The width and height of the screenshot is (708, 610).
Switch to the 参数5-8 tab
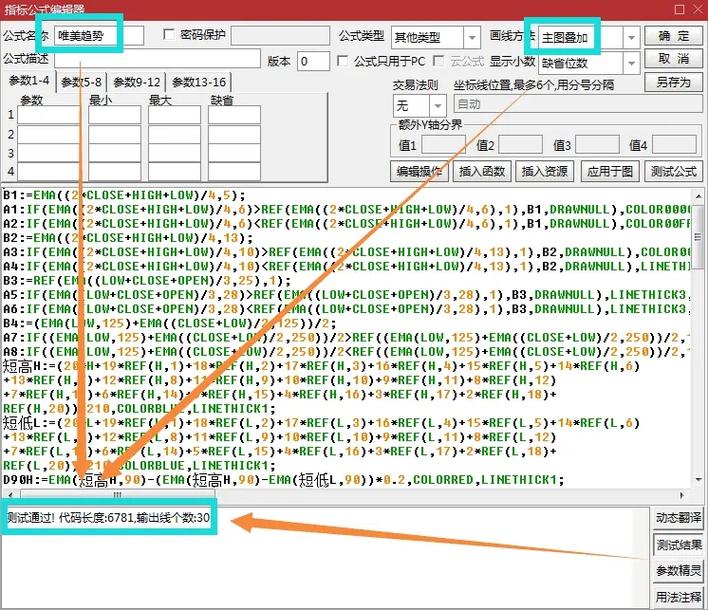point(82,83)
